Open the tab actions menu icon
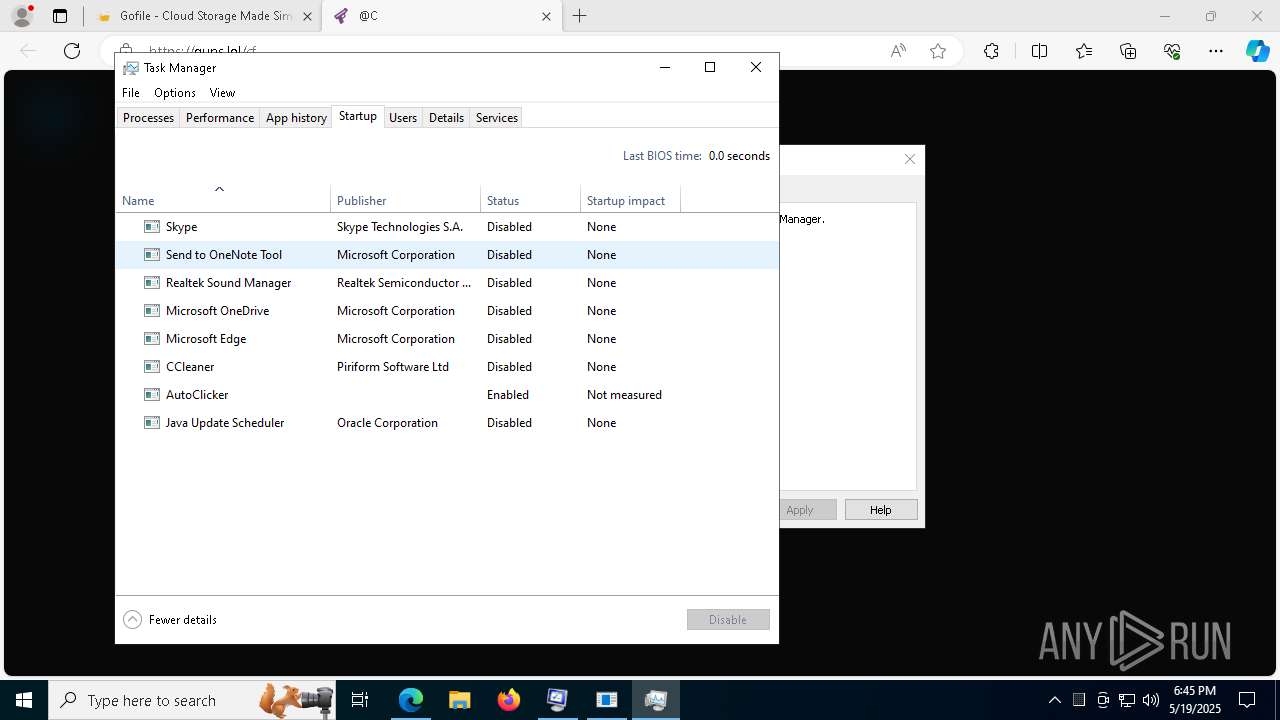The image size is (1280, 720). coord(60,16)
